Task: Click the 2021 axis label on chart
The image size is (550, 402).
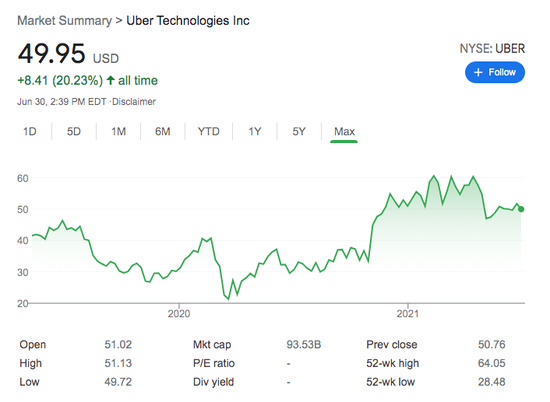Action: 408,313
